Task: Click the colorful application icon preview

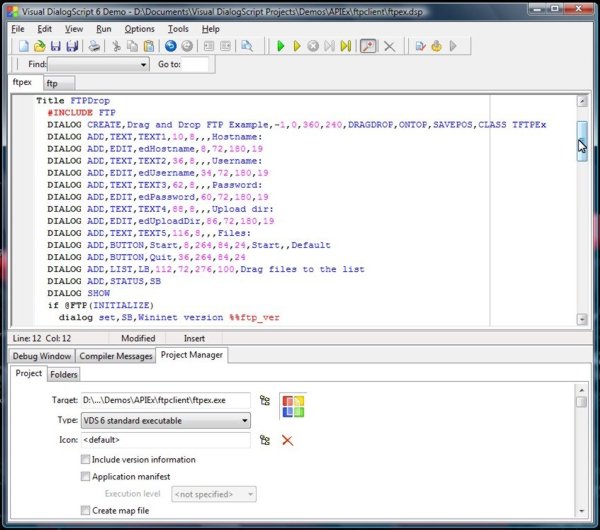Action: tap(293, 406)
